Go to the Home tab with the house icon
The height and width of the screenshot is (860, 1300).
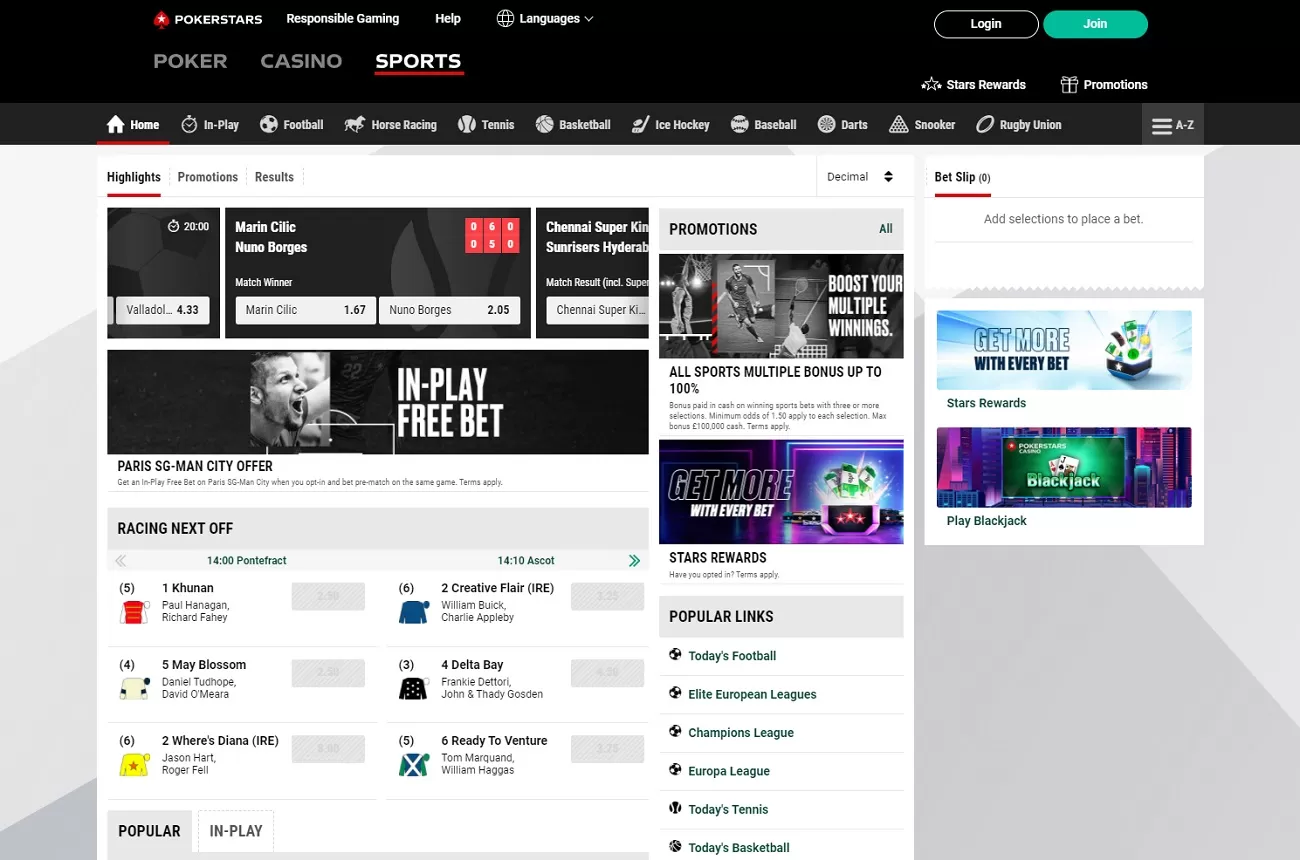133,125
